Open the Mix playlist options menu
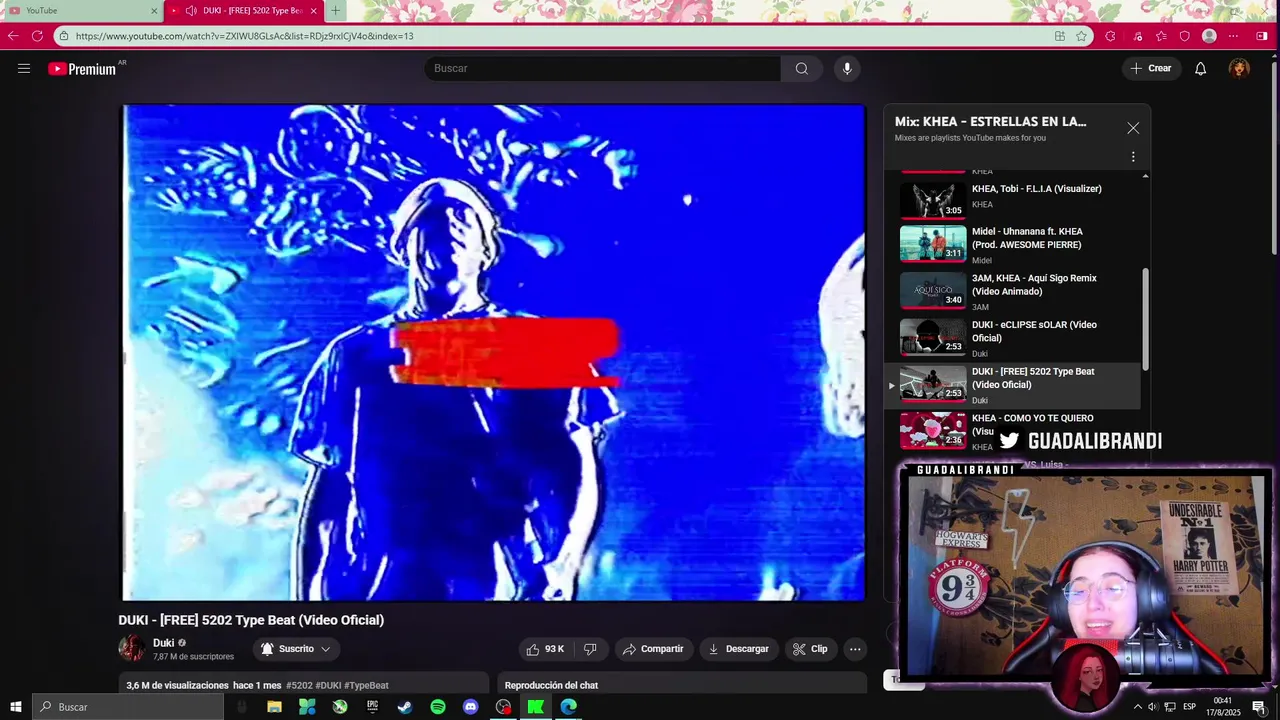1280x720 pixels. [1133, 157]
